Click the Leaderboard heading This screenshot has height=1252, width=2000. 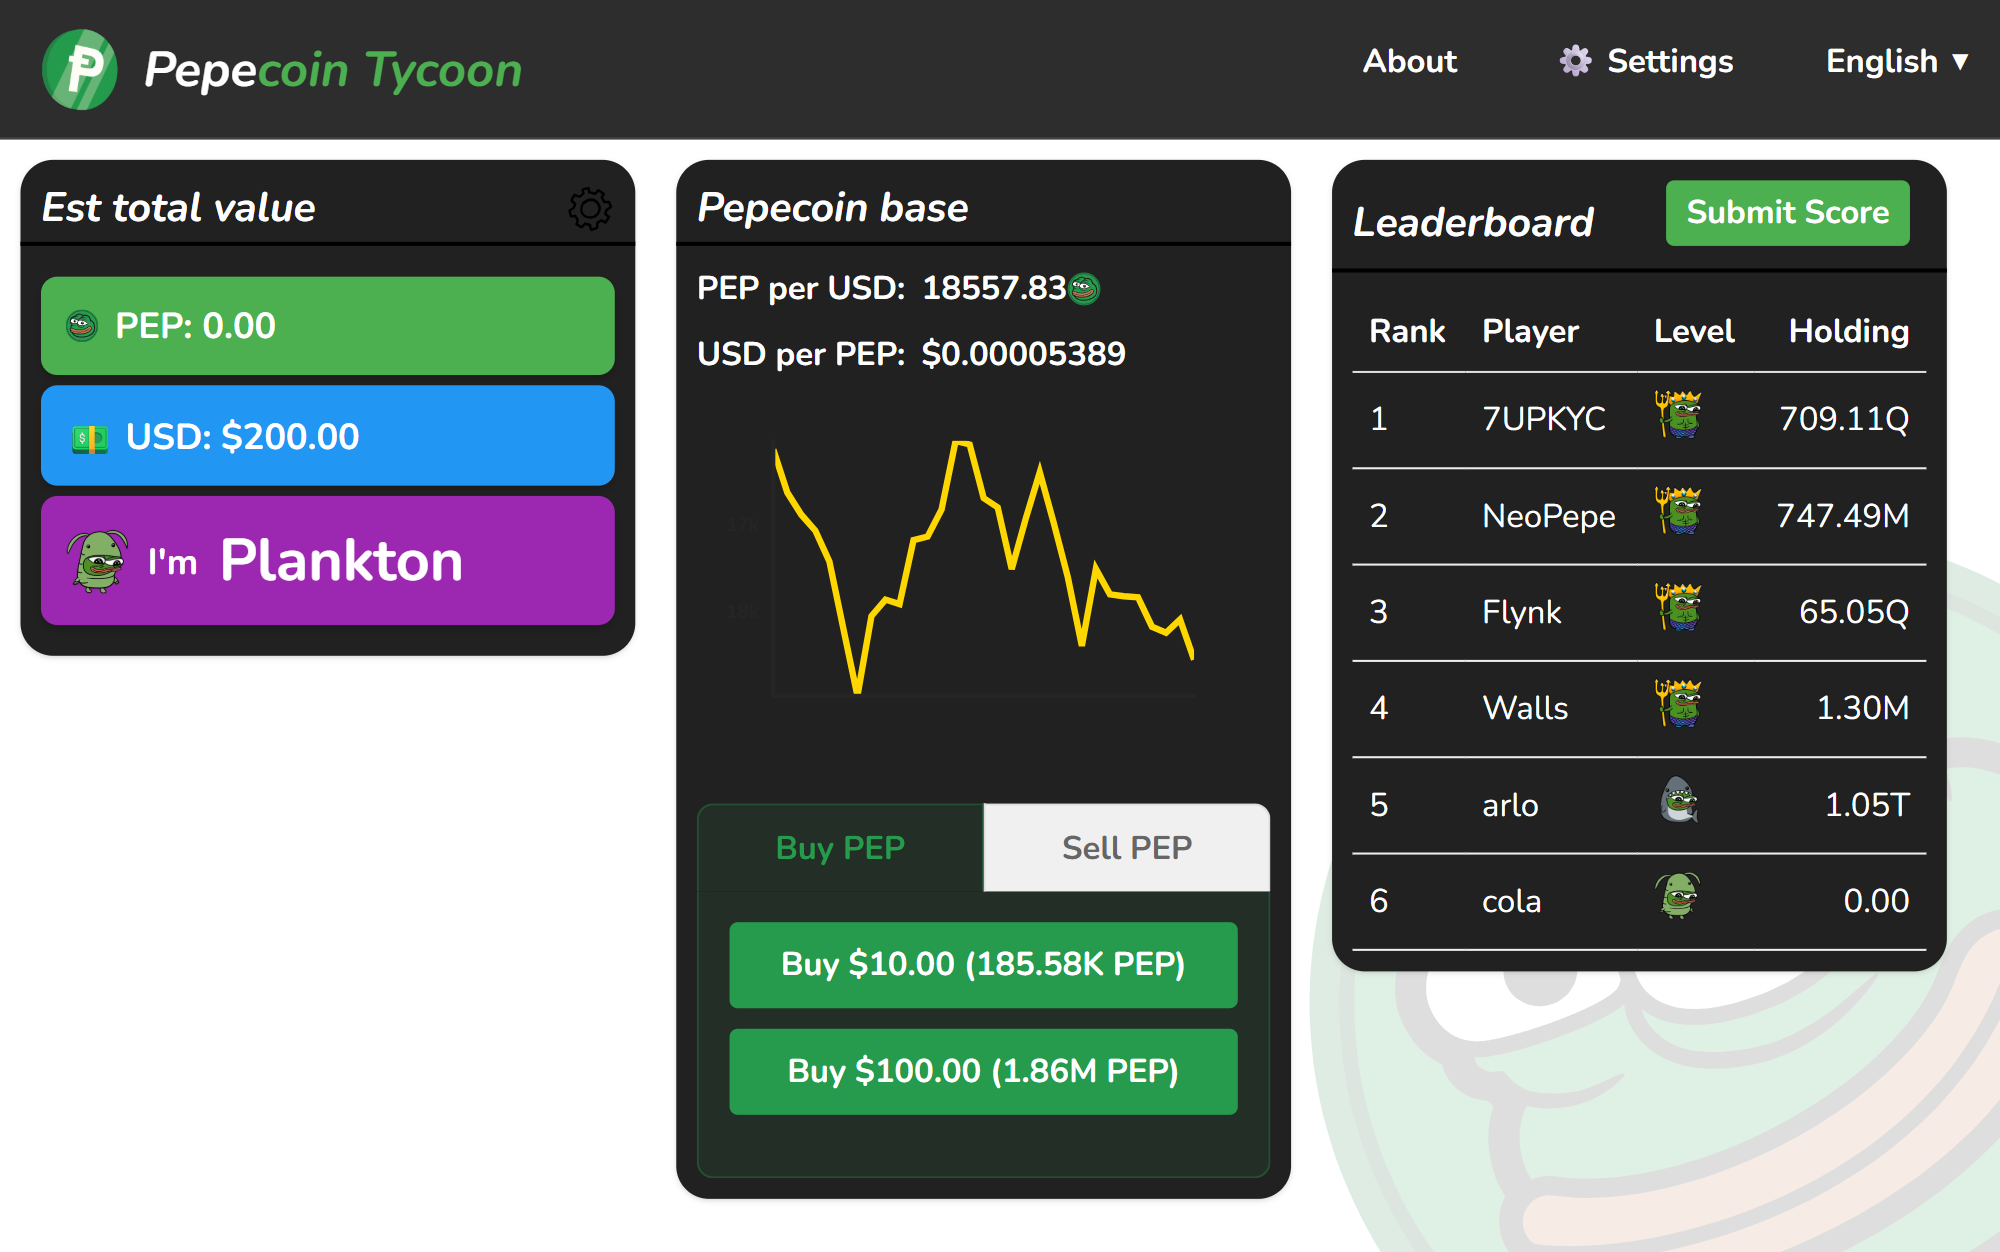(x=1473, y=222)
